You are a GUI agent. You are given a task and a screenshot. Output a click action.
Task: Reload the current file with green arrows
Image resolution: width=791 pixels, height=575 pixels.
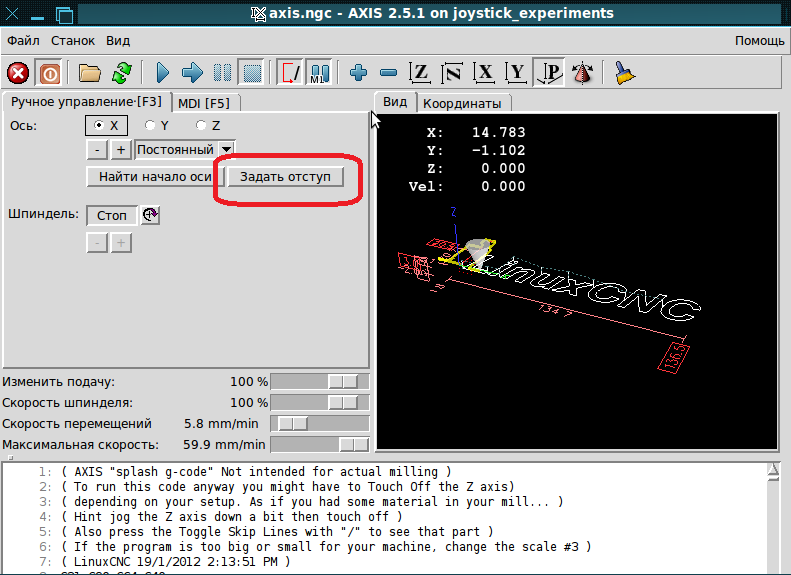click(122, 73)
